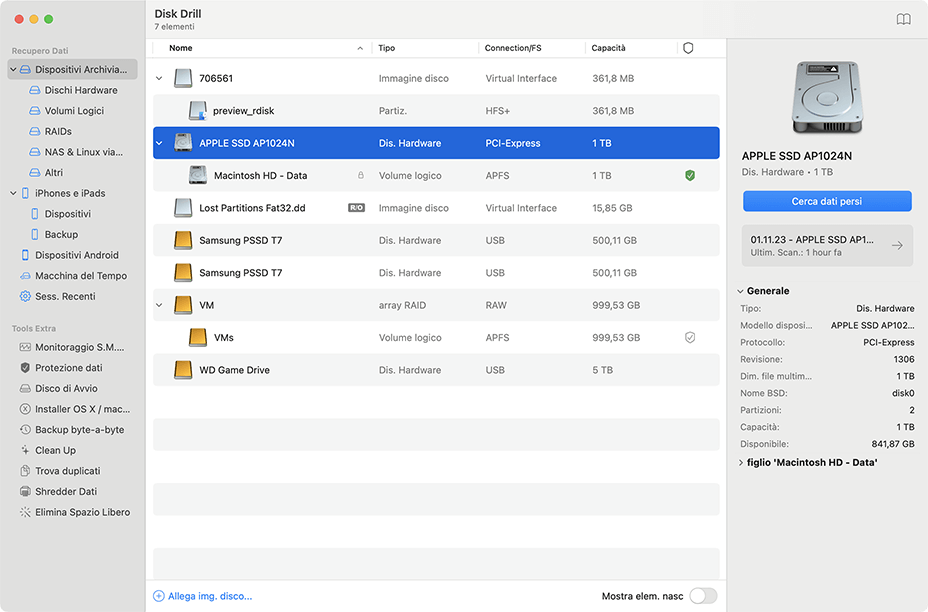
Task: Click the WD Game Drive orange disk icon
Action: [x=183, y=370]
